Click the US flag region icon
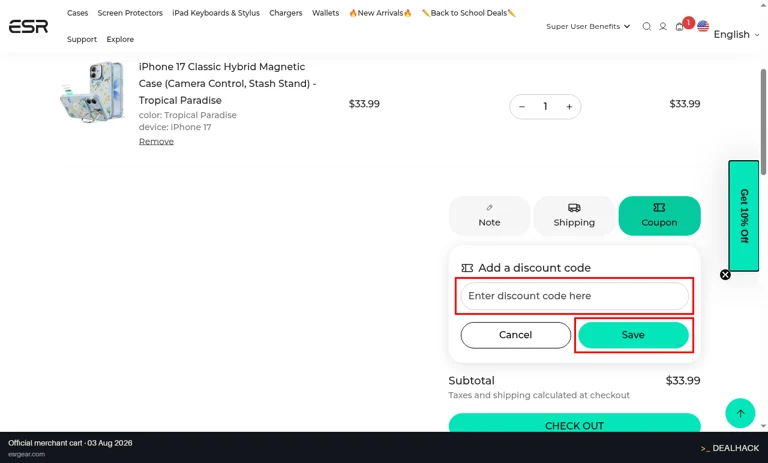768x463 pixels. (703, 26)
